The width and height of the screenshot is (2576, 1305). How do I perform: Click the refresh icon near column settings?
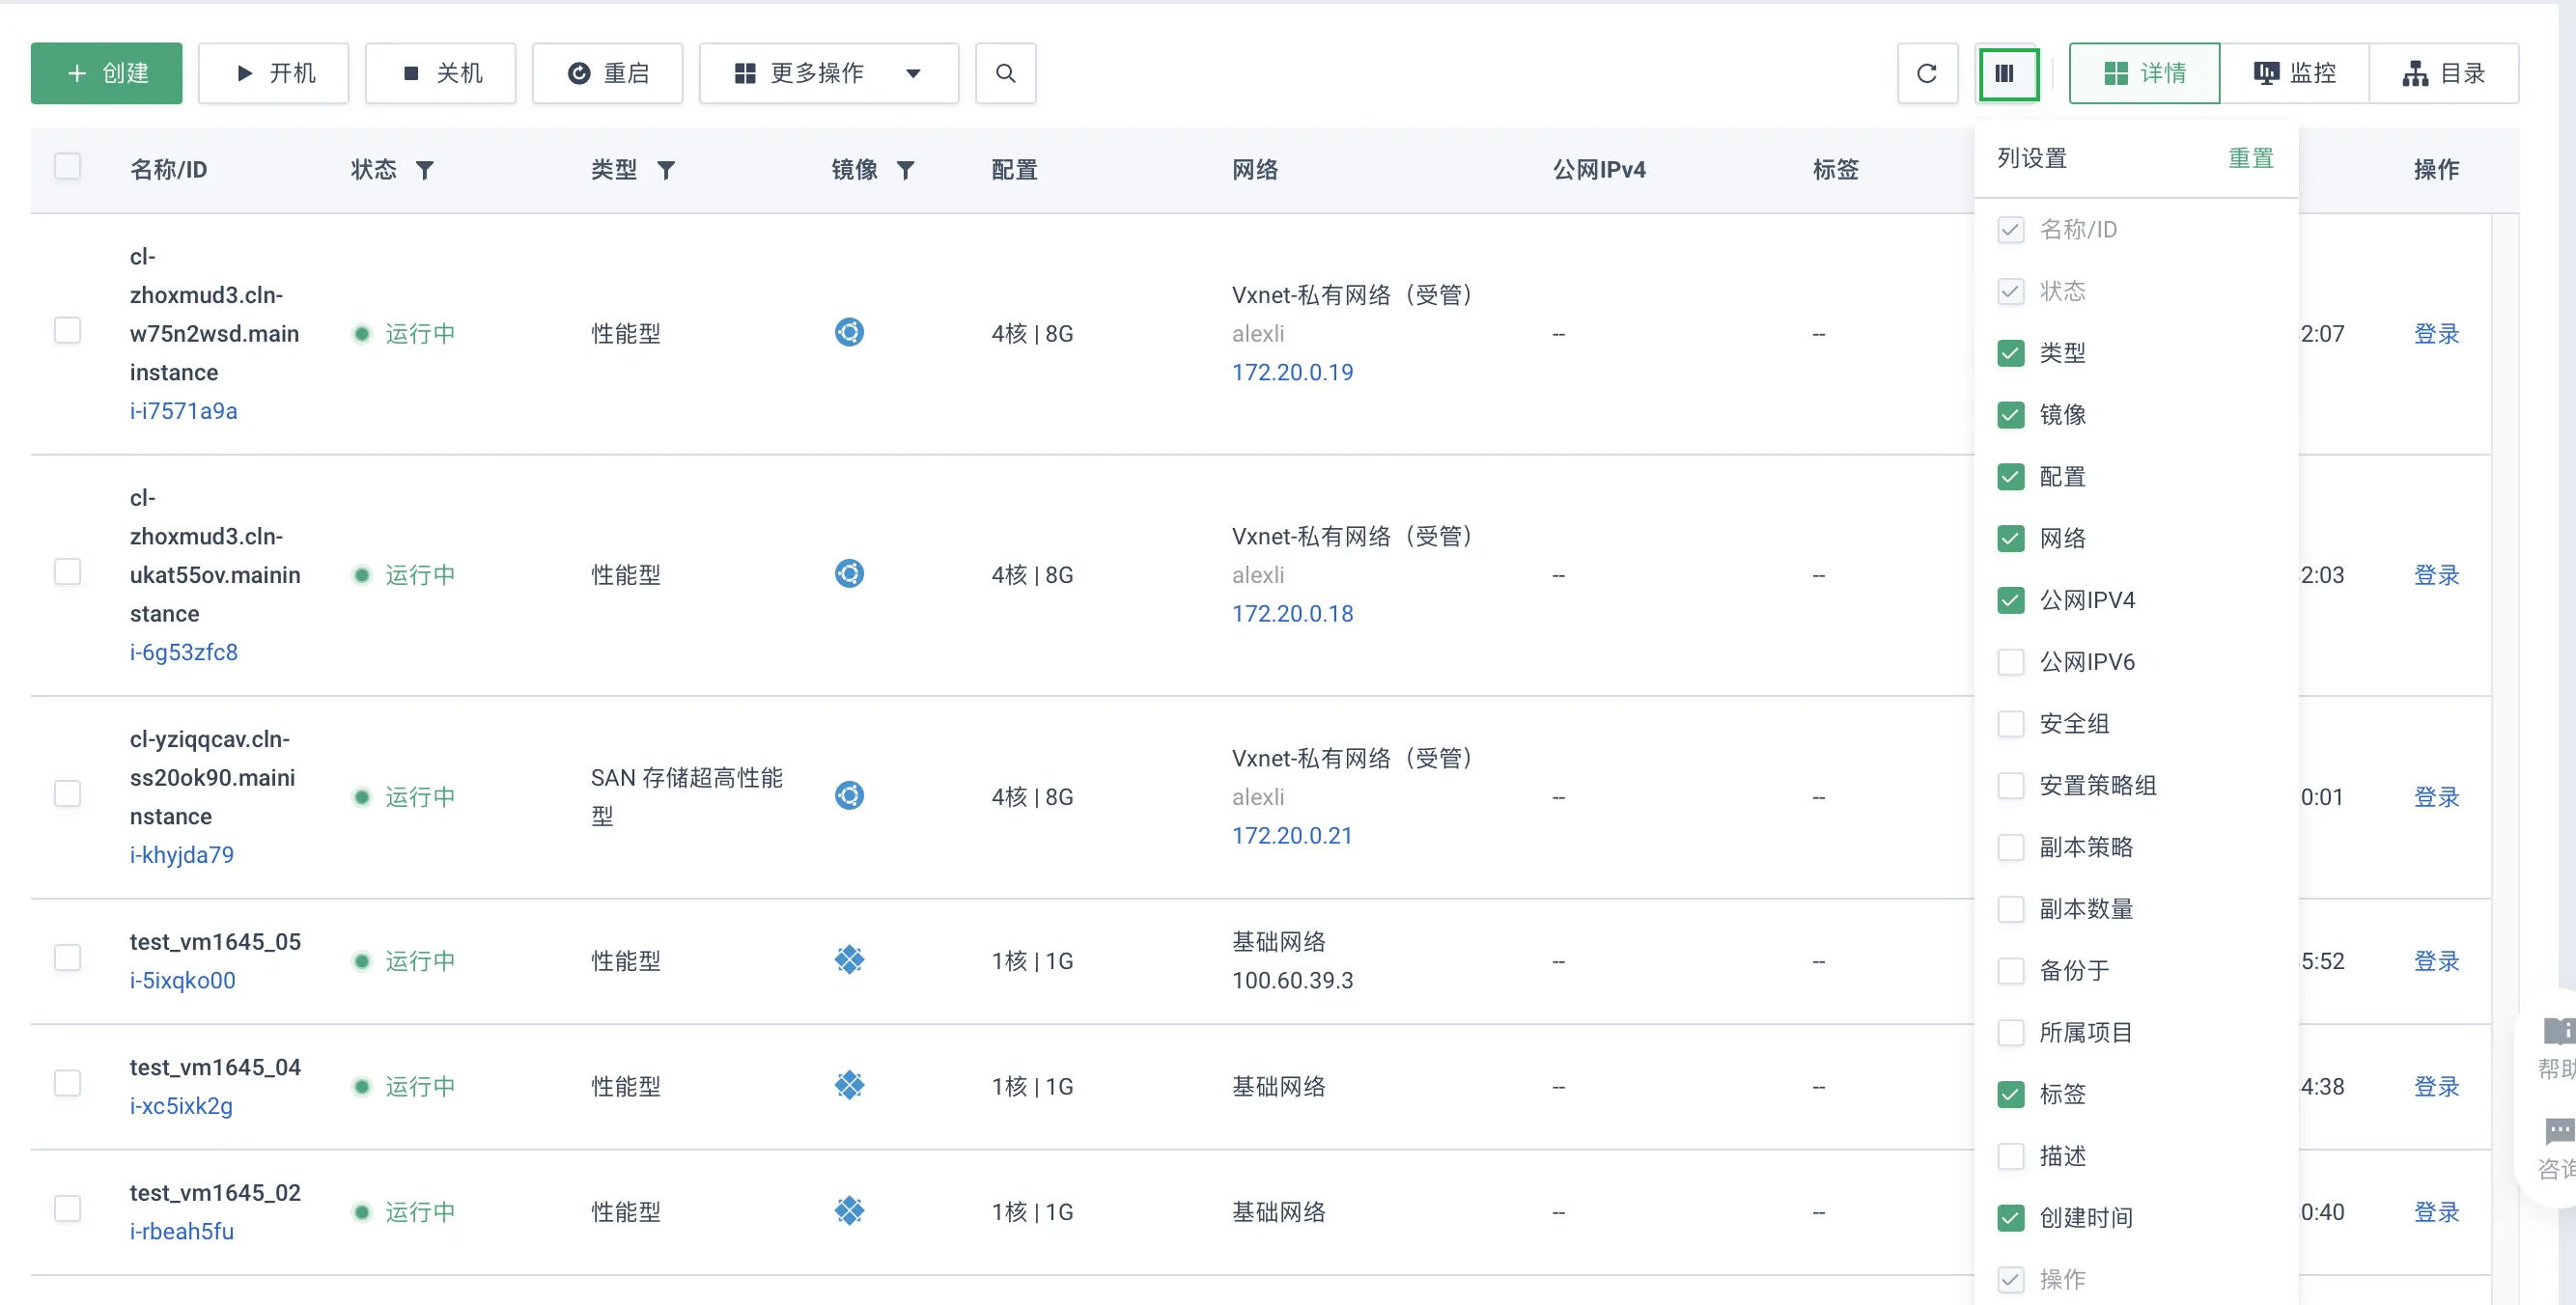coord(1927,73)
